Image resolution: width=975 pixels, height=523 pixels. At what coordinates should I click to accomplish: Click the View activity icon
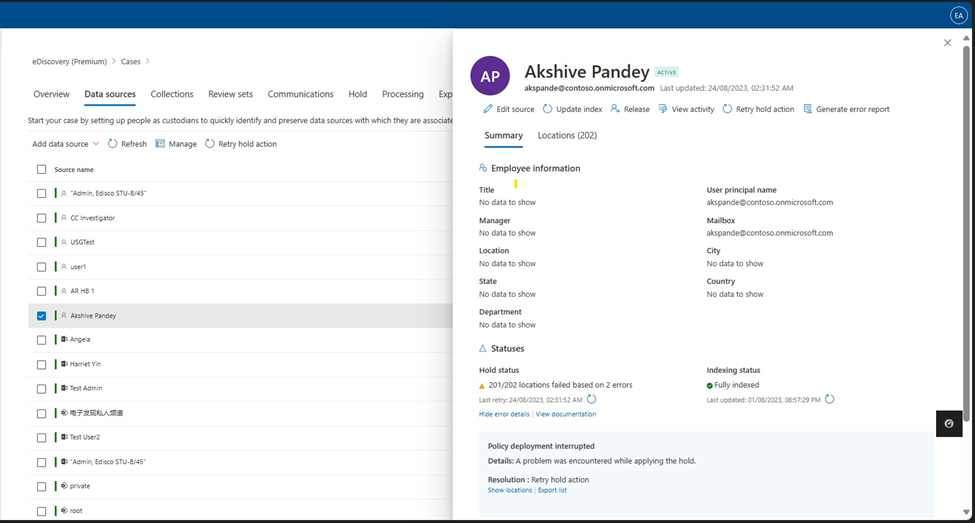click(663, 109)
